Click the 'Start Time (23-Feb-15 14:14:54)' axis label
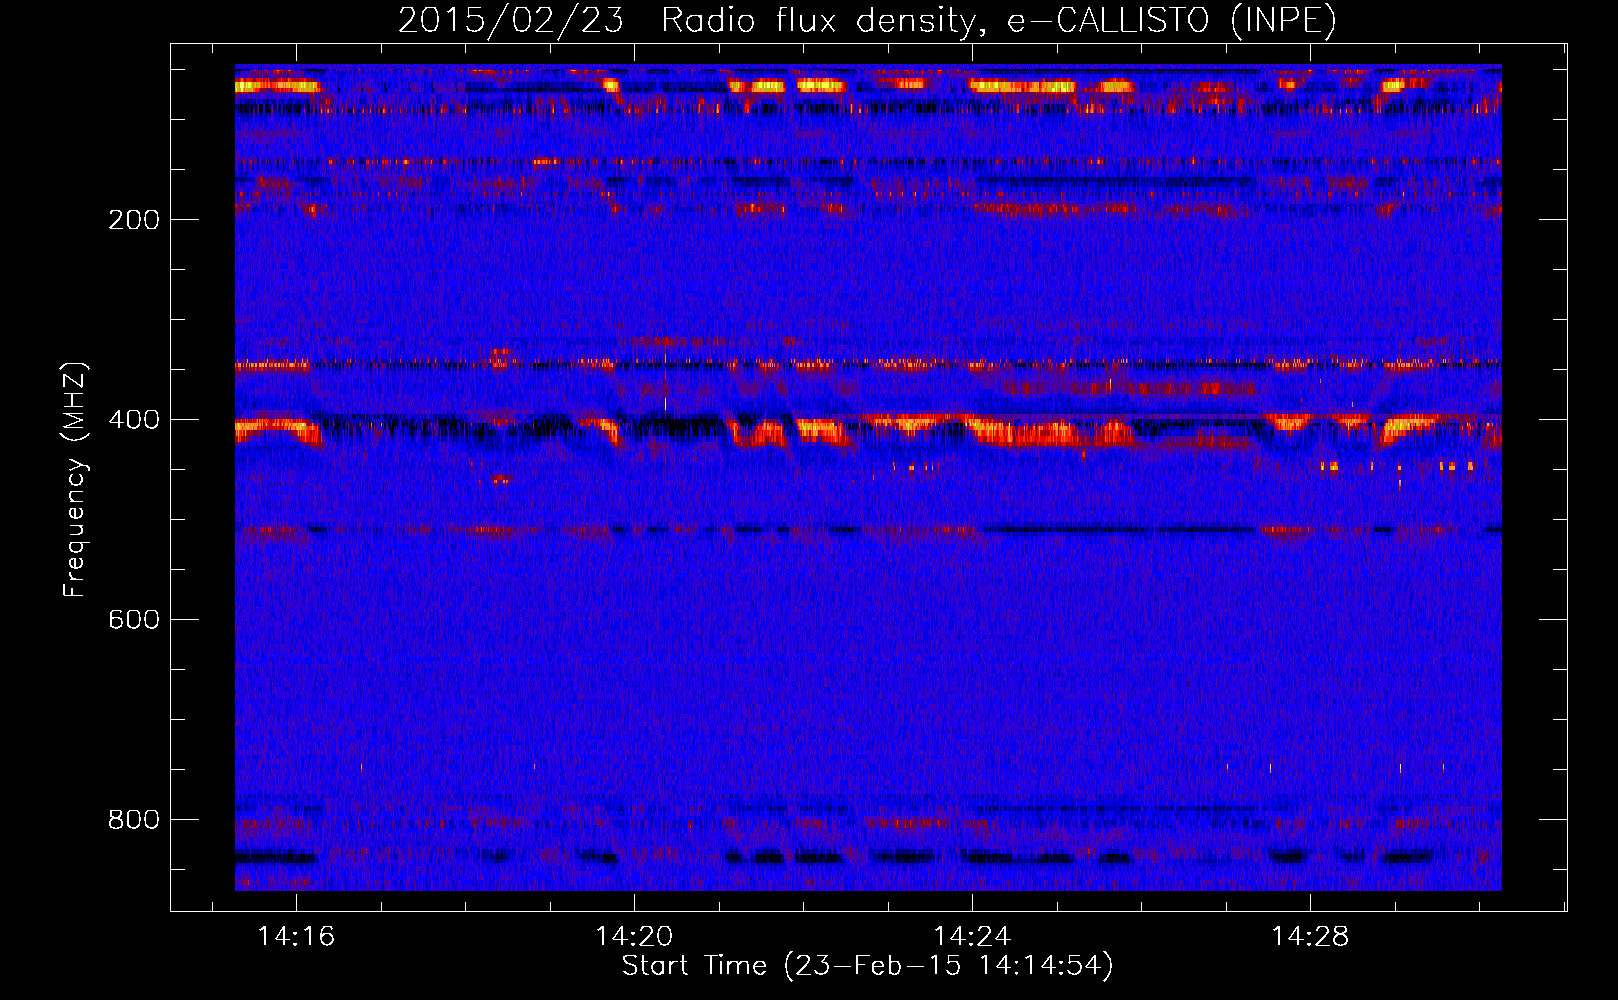 (x=867, y=966)
